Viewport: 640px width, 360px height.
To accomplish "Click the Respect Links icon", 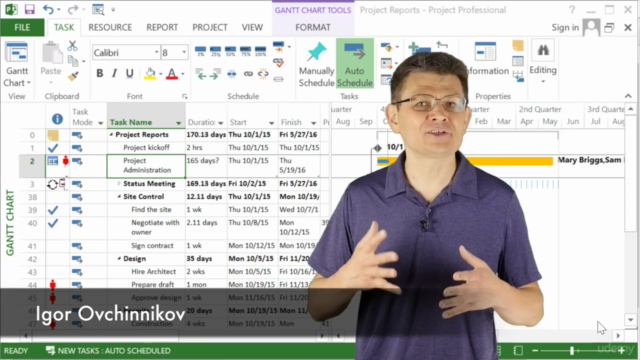I will pos(278,62).
